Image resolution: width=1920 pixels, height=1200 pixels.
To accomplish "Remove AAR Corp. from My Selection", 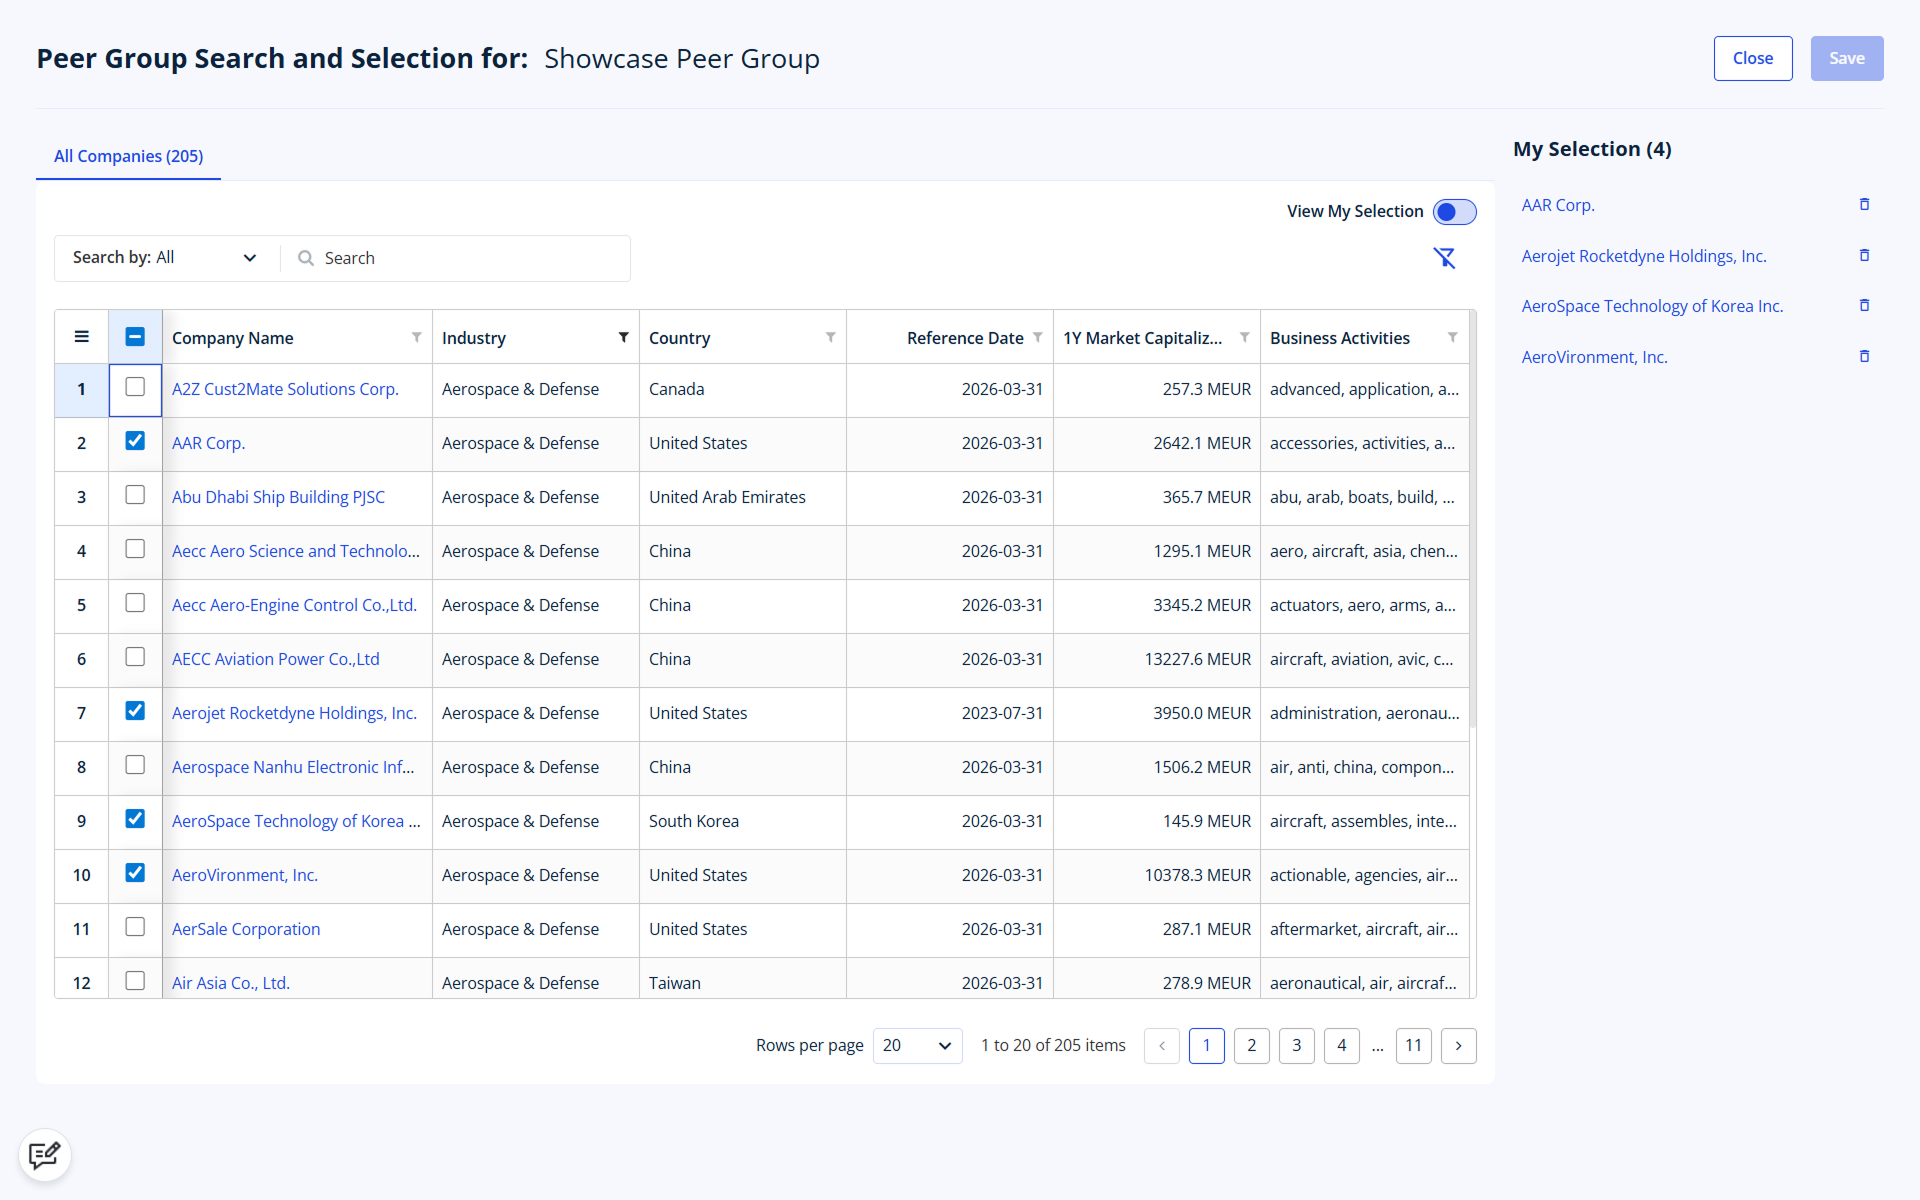I will click(x=1864, y=205).
